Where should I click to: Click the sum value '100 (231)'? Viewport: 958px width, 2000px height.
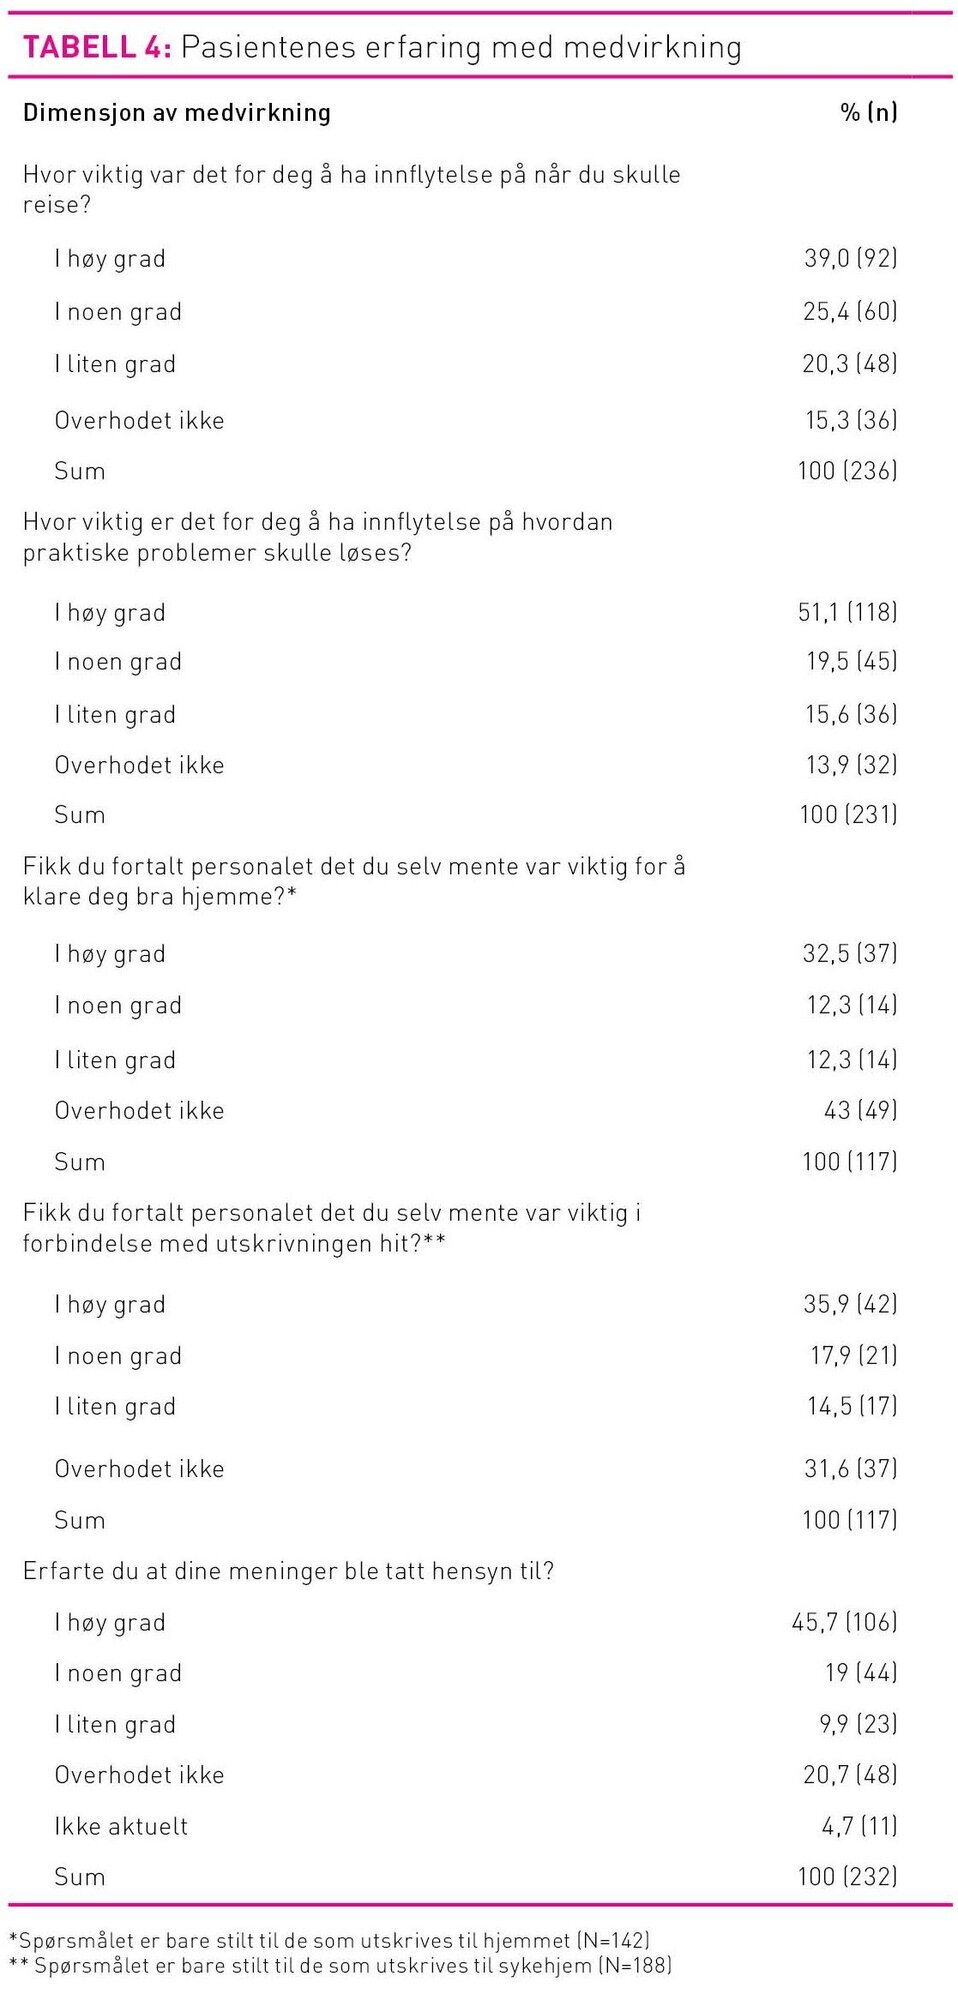click(x=848, y=815)
